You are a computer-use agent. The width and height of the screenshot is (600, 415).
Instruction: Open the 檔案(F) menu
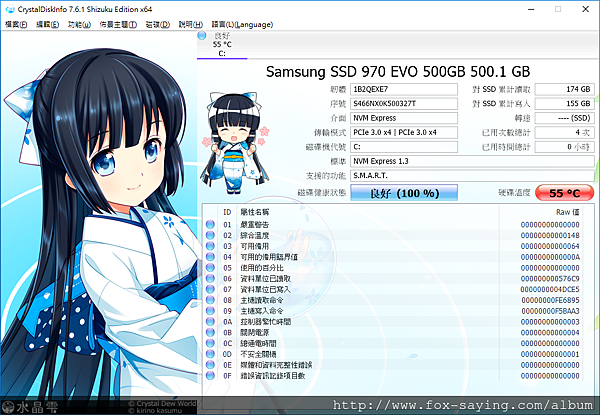pos(16,24)
